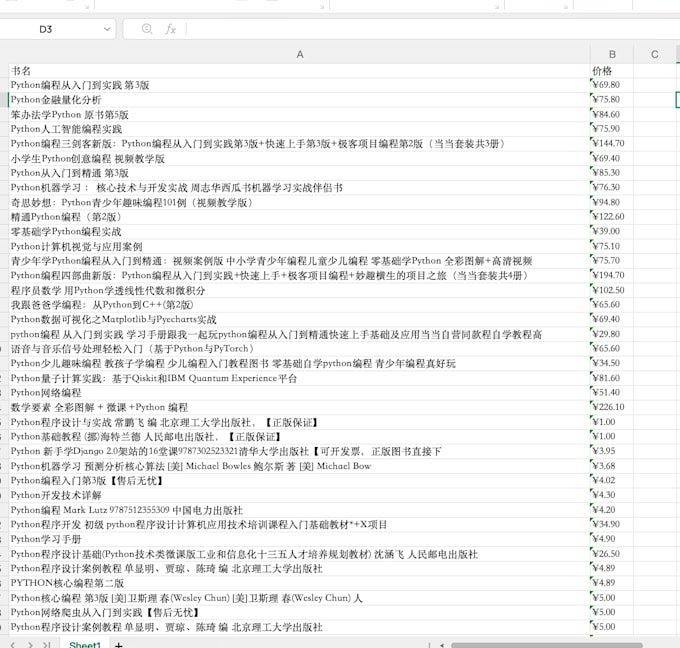Select header cell 书名
Screen dimensions: 680x648
tap(300, 71)
